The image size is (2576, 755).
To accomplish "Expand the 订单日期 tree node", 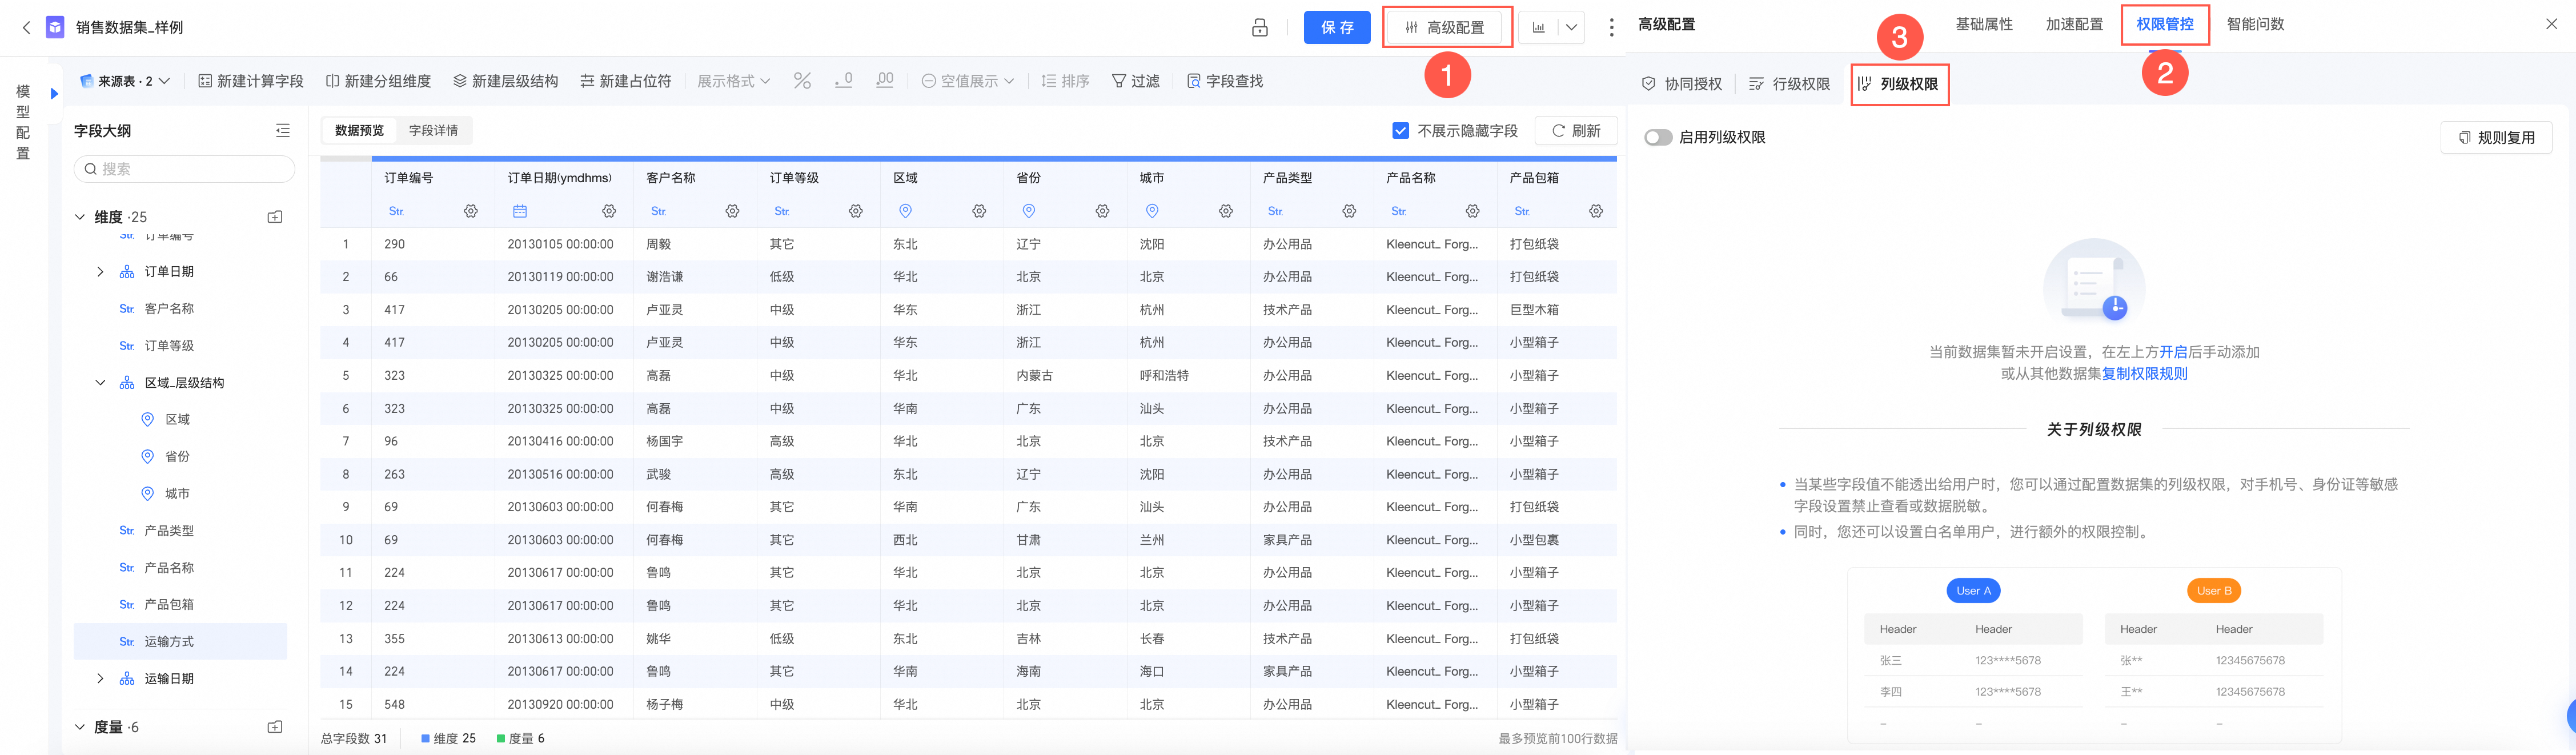I will point(100,272).
